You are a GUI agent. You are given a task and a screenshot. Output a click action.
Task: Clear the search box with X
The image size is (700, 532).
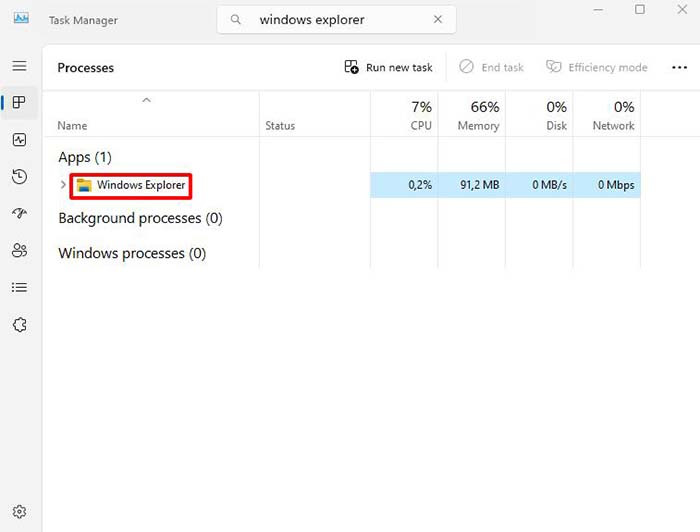(438, 19)
